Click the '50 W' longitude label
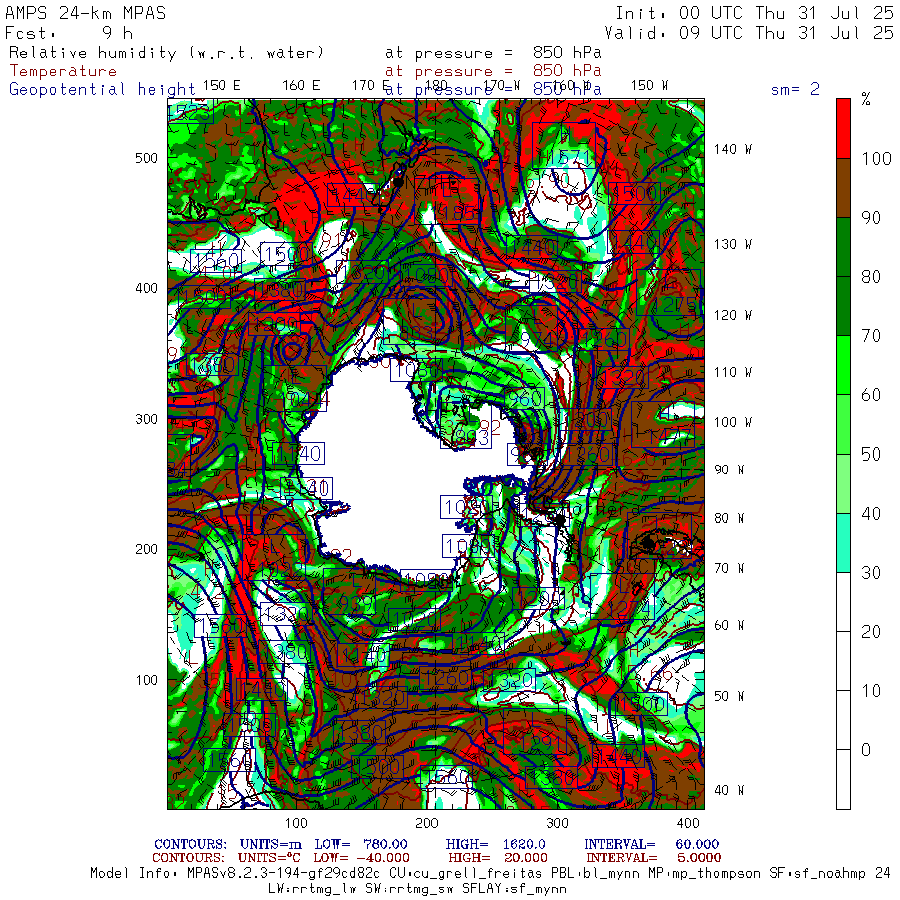Viewport: 900px width, 900px height. pos(729,696)
